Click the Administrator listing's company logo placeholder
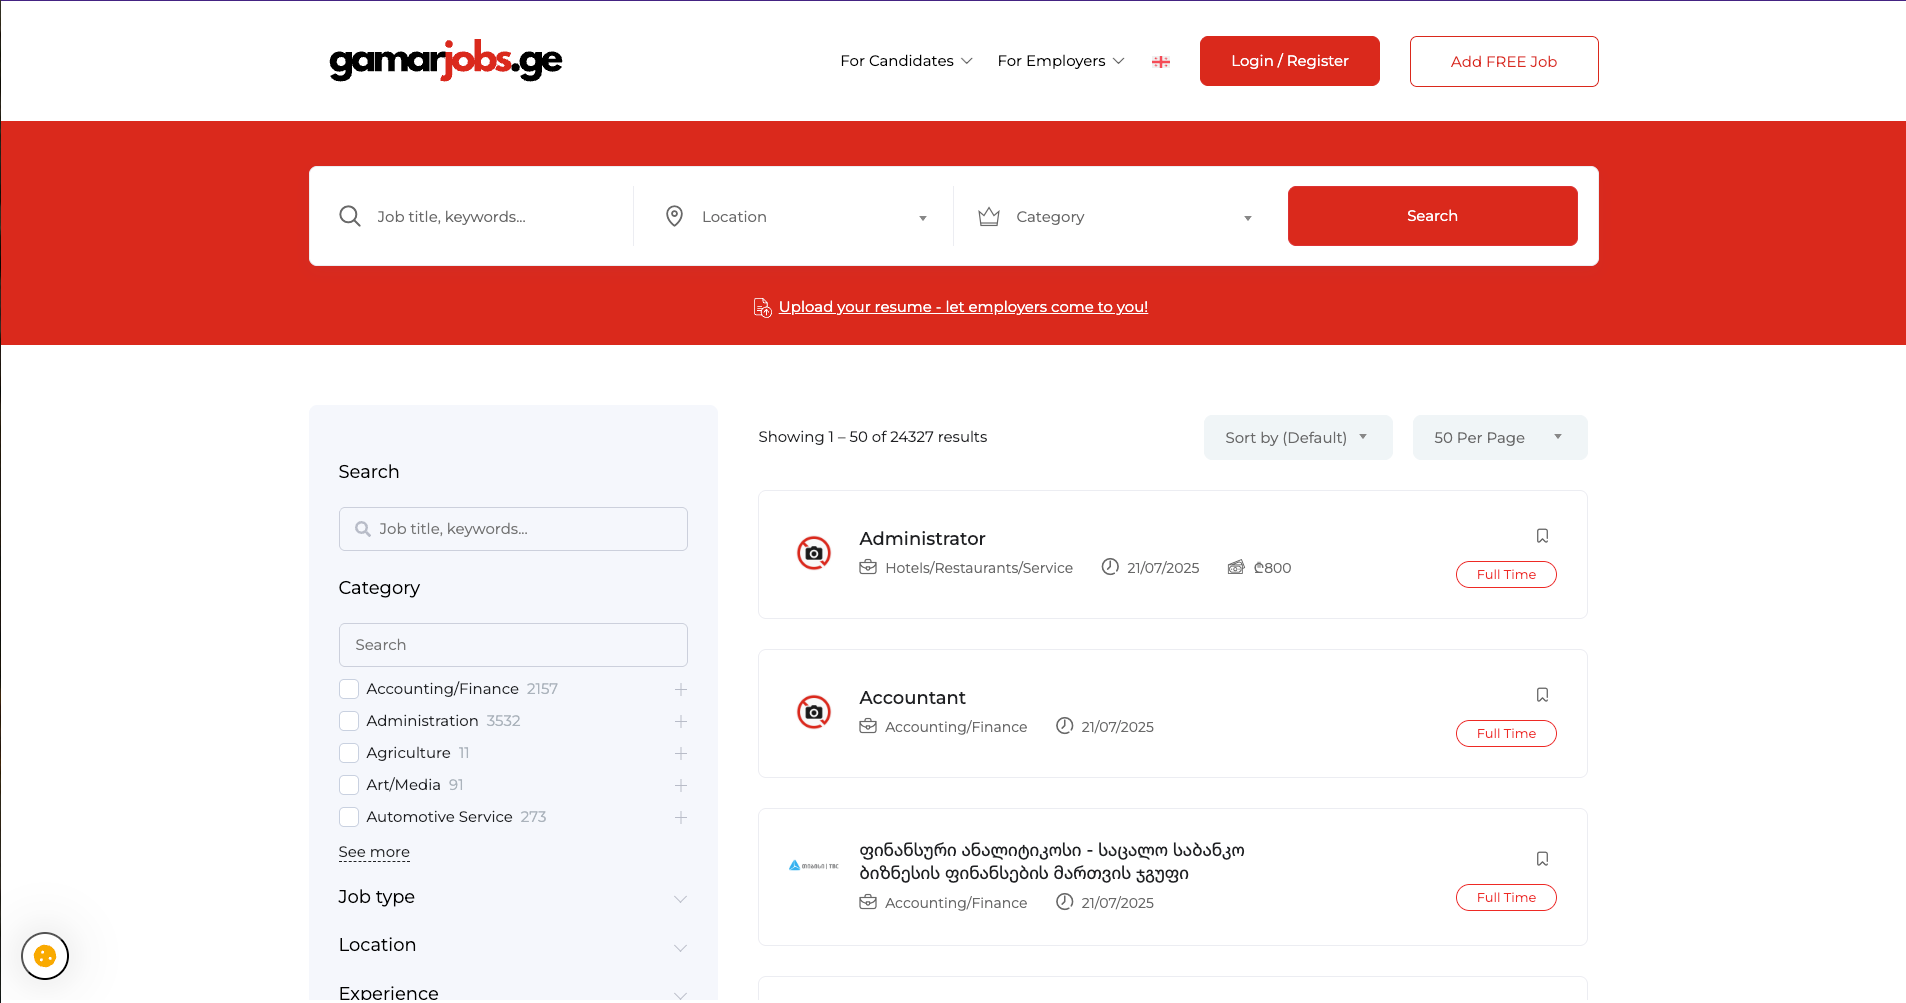Screen dimensions: 1906x1003 pos(813,553)
